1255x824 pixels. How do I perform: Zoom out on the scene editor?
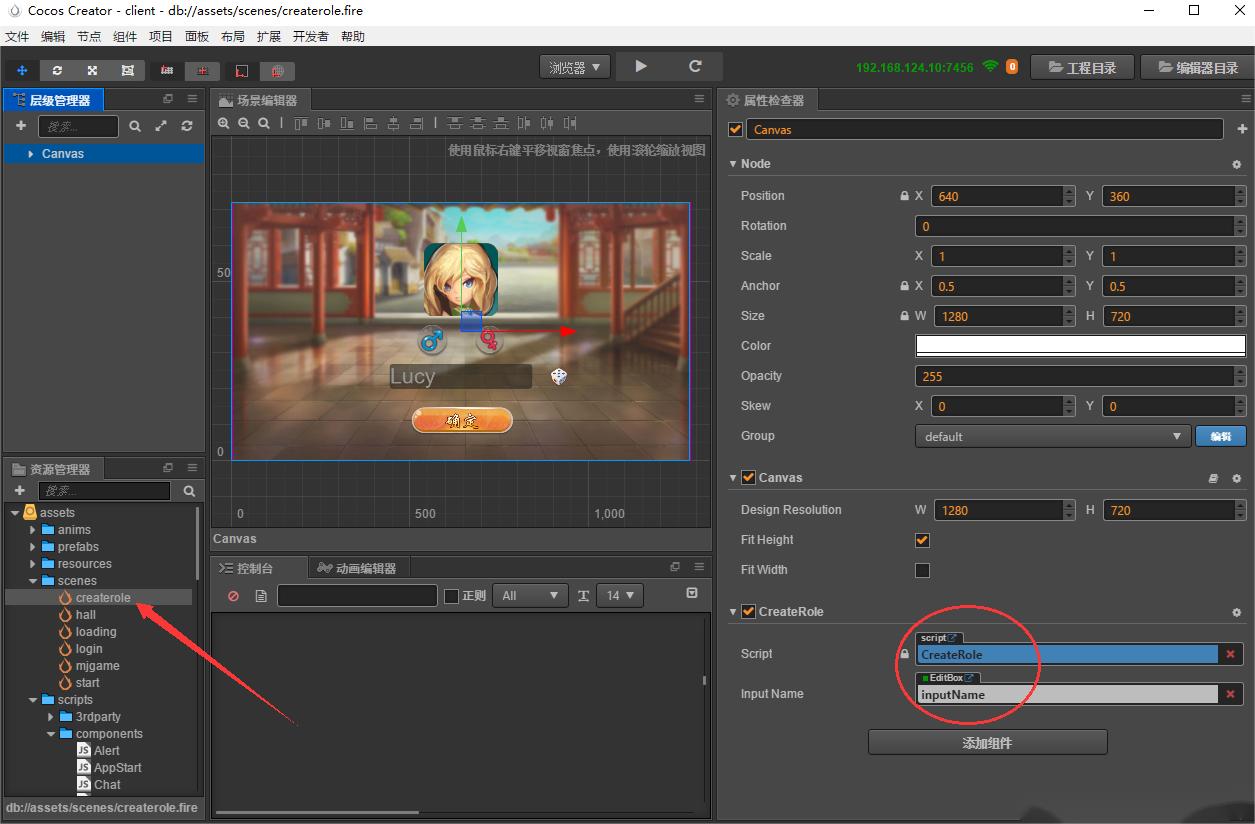[244, 123]
